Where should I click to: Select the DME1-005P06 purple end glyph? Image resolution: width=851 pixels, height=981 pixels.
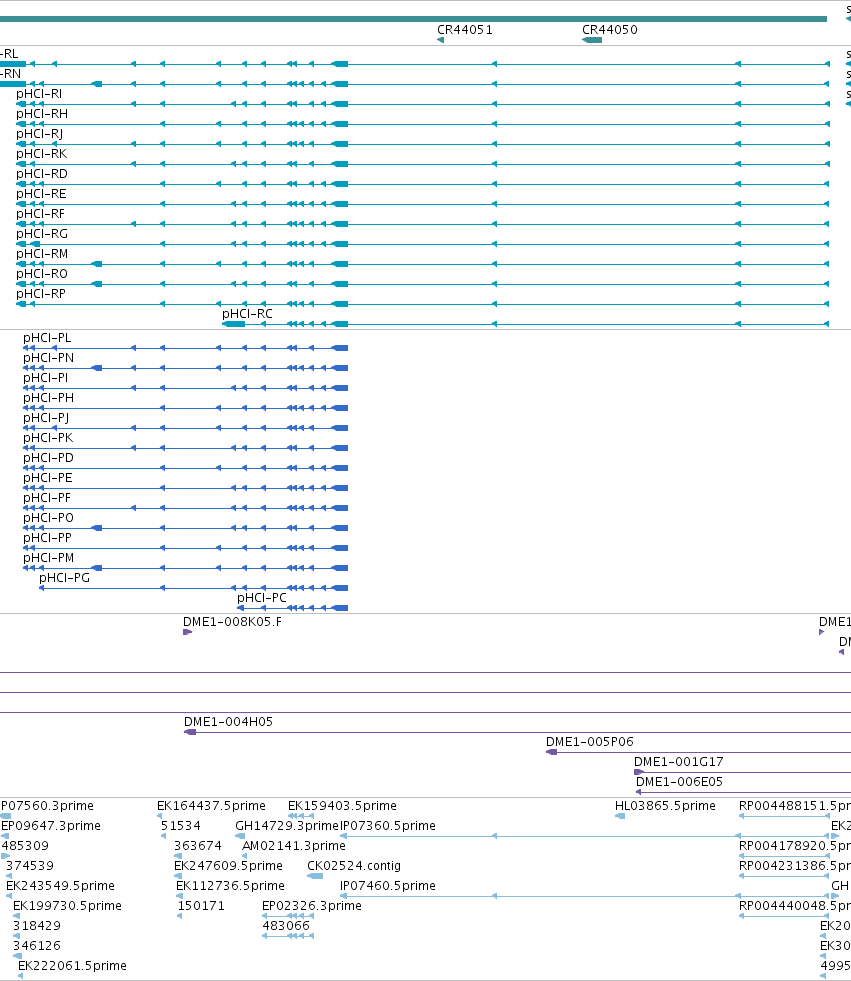click(551, 752)
